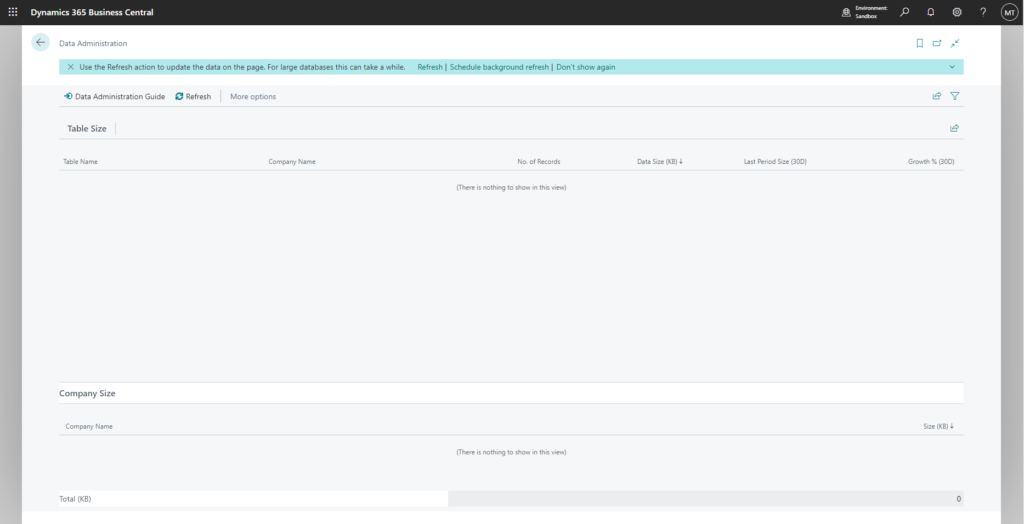Bookmark this Data Administration page
The height and width of the screenshot is (524, 1024).
click(920, 43)
